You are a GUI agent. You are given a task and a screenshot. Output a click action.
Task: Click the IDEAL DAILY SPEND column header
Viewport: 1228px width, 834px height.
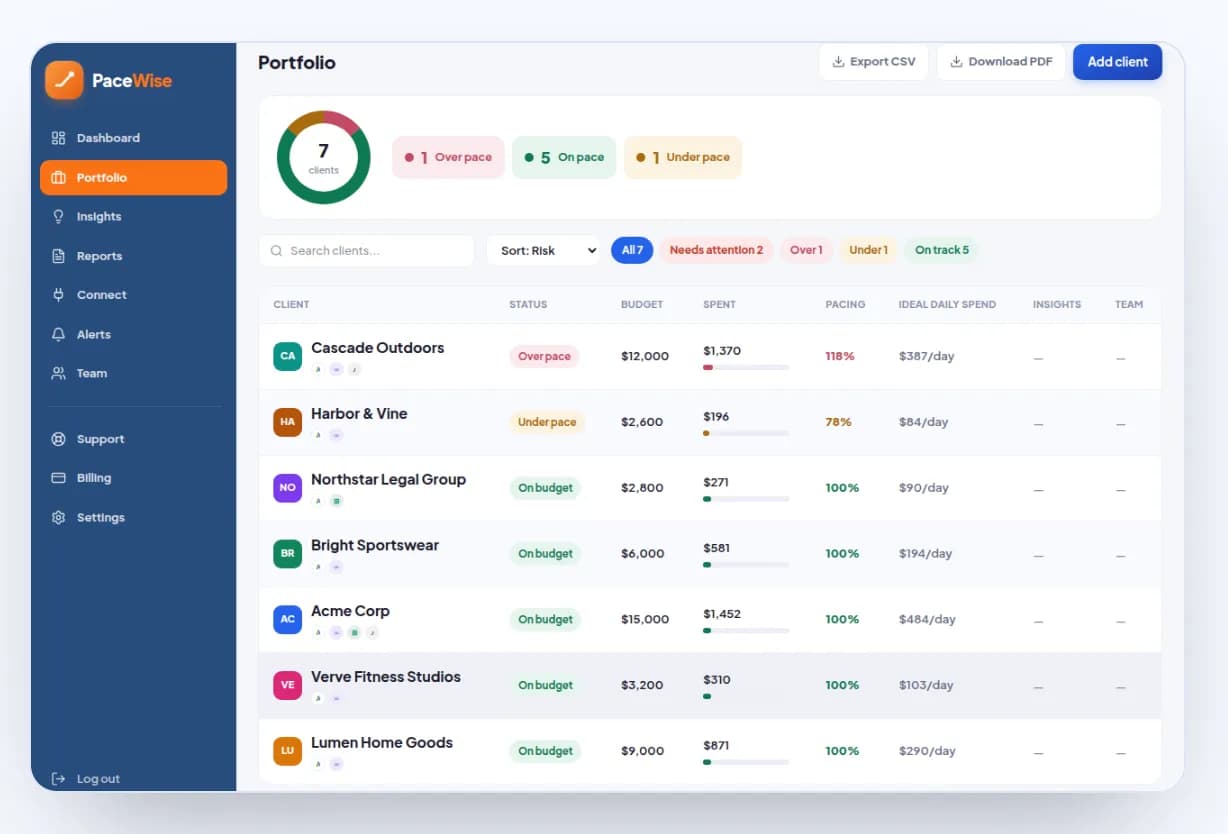pyautogui.click(x=947, y=304)
